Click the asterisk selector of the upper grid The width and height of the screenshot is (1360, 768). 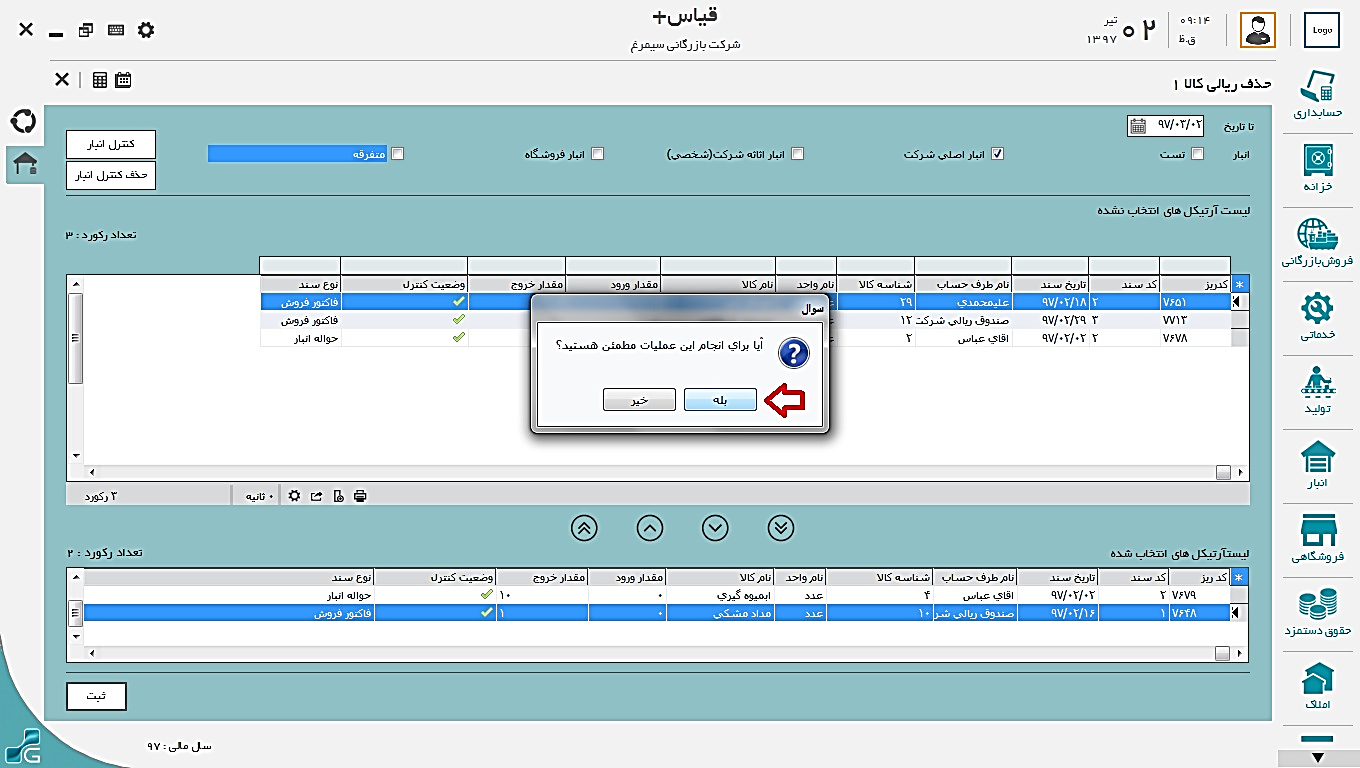coord(1240,284)
